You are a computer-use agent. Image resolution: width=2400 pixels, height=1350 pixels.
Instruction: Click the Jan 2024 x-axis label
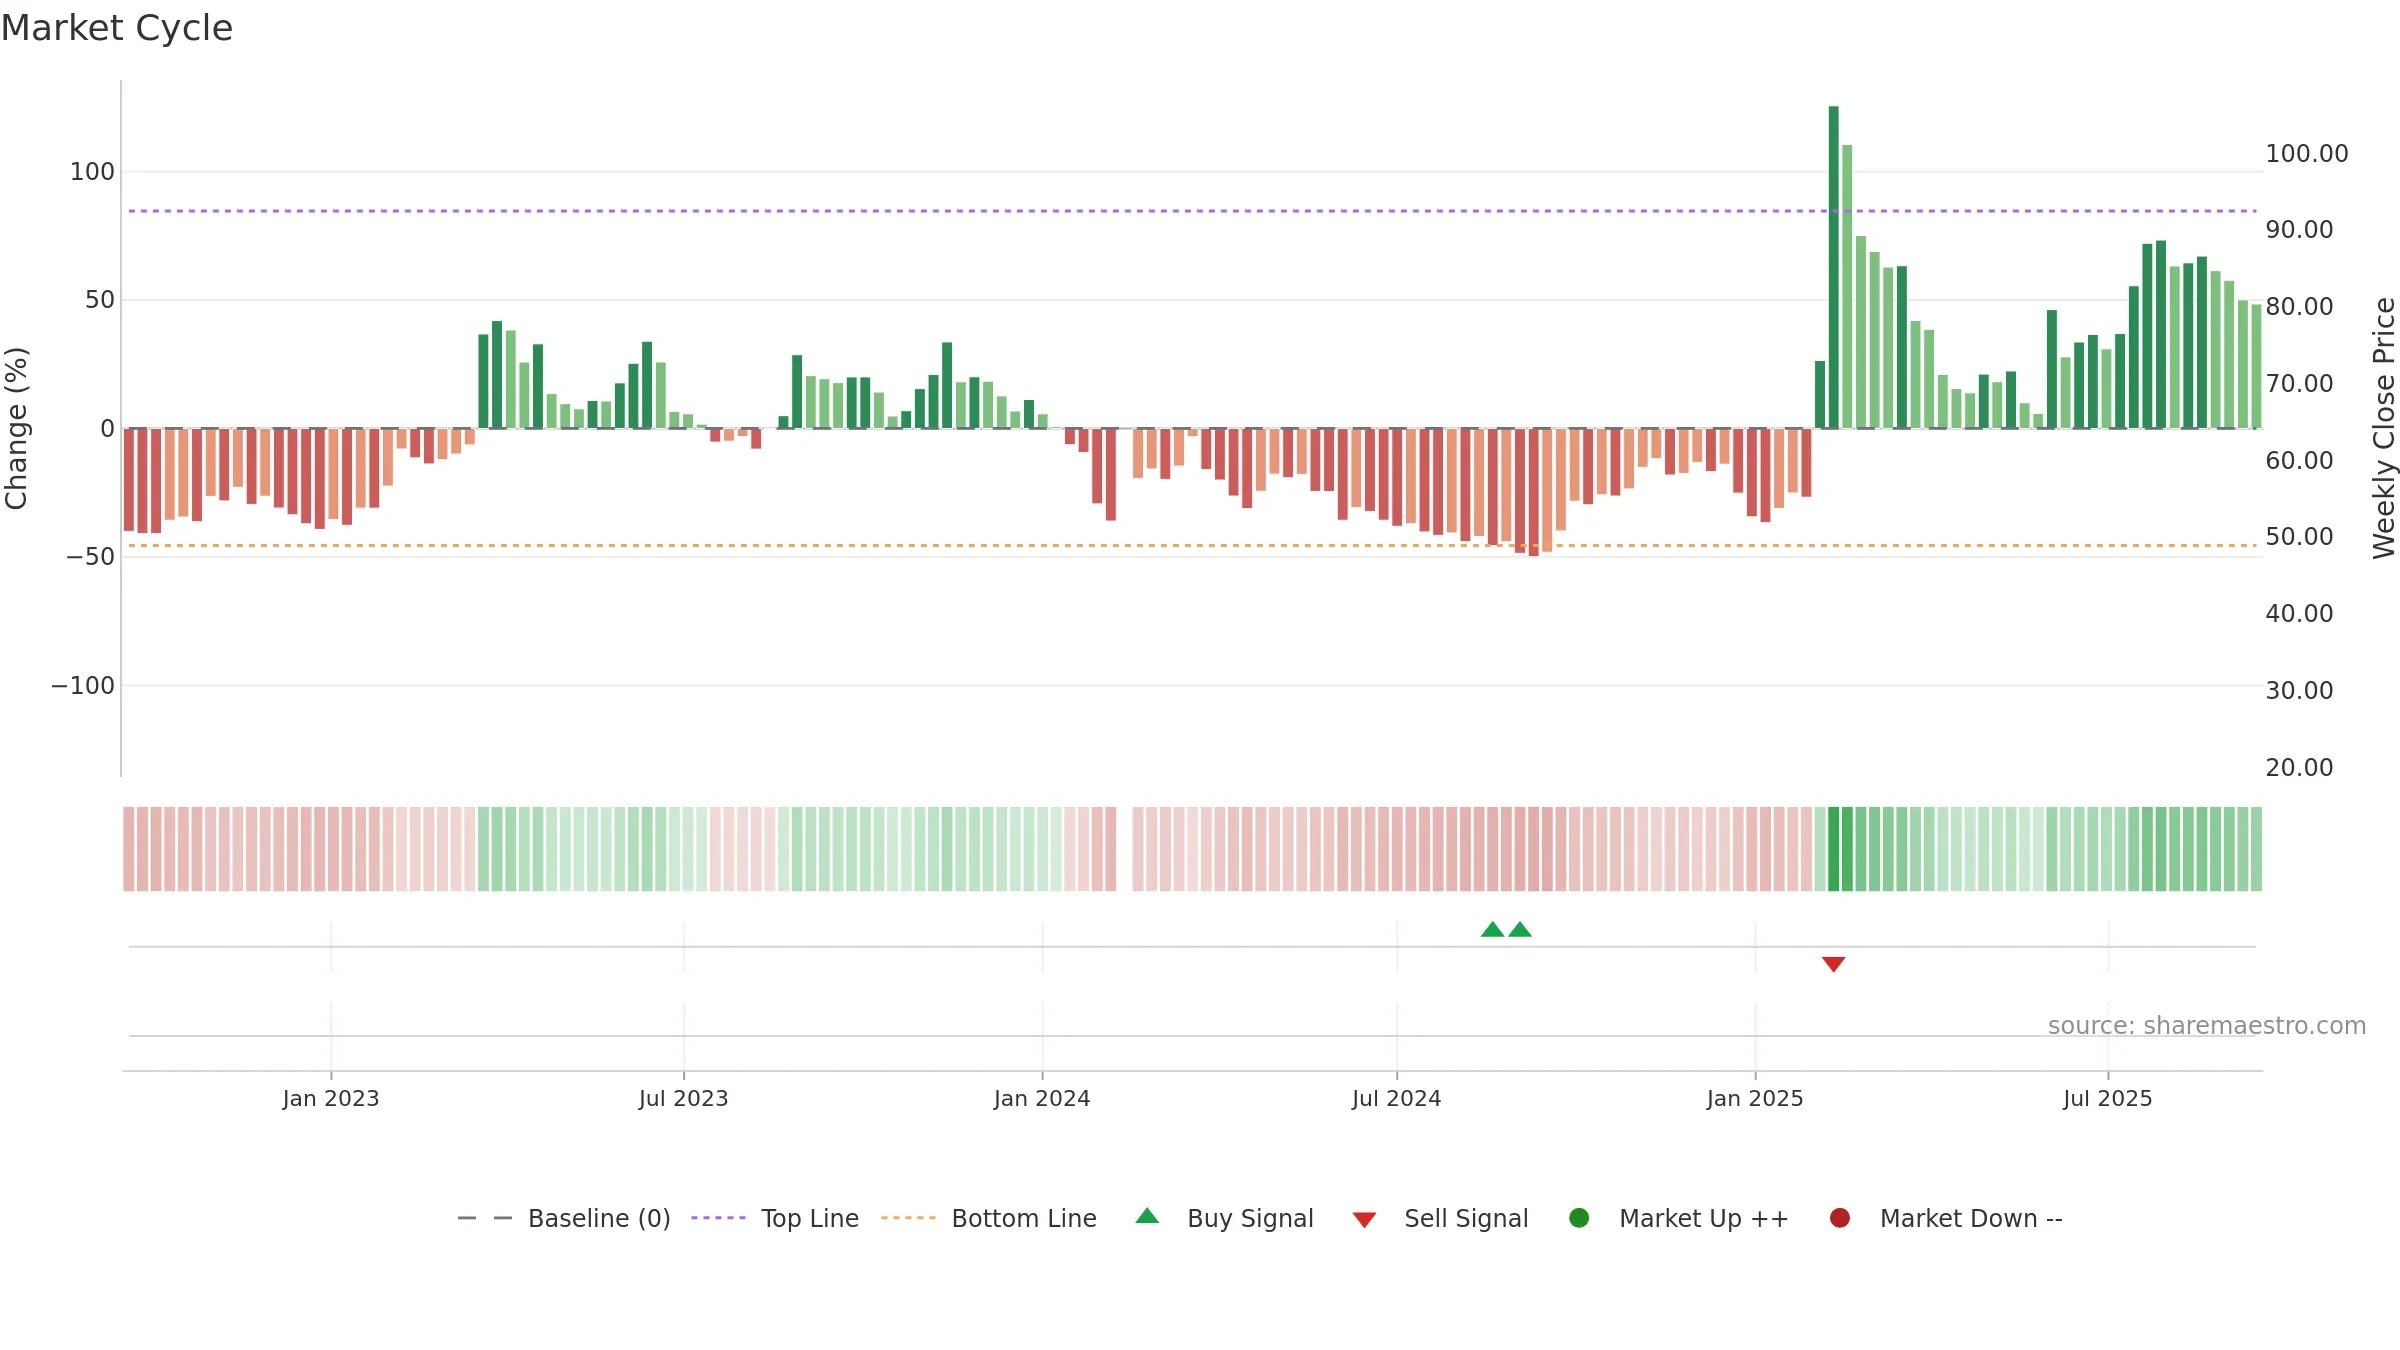(x=1042, y=1098)
